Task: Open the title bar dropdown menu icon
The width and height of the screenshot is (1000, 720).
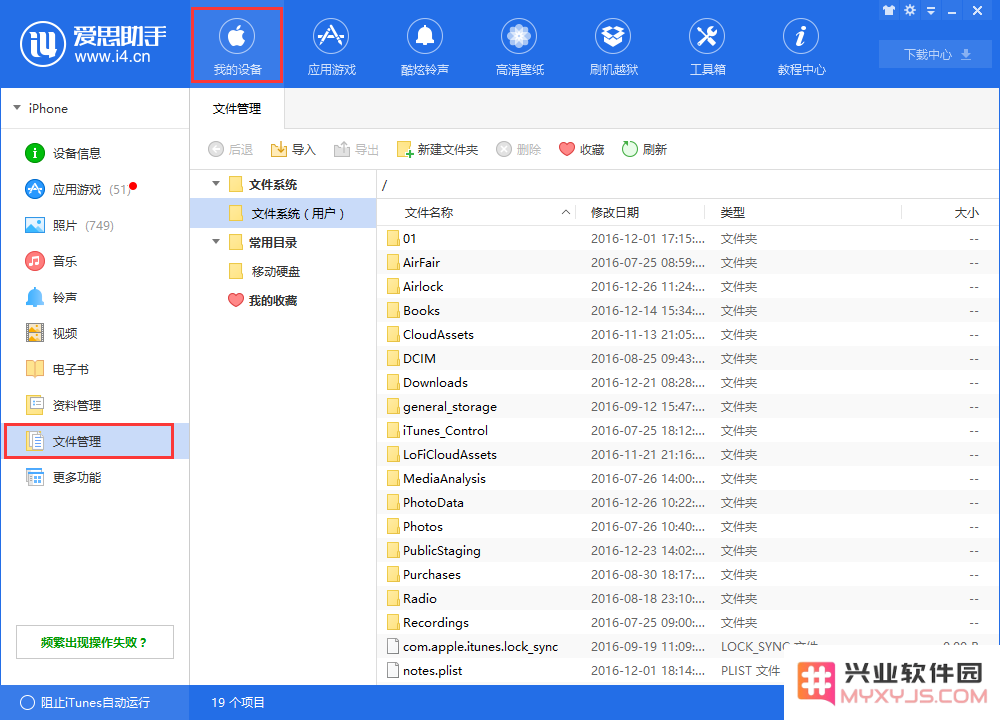Action: pos(931,10)
